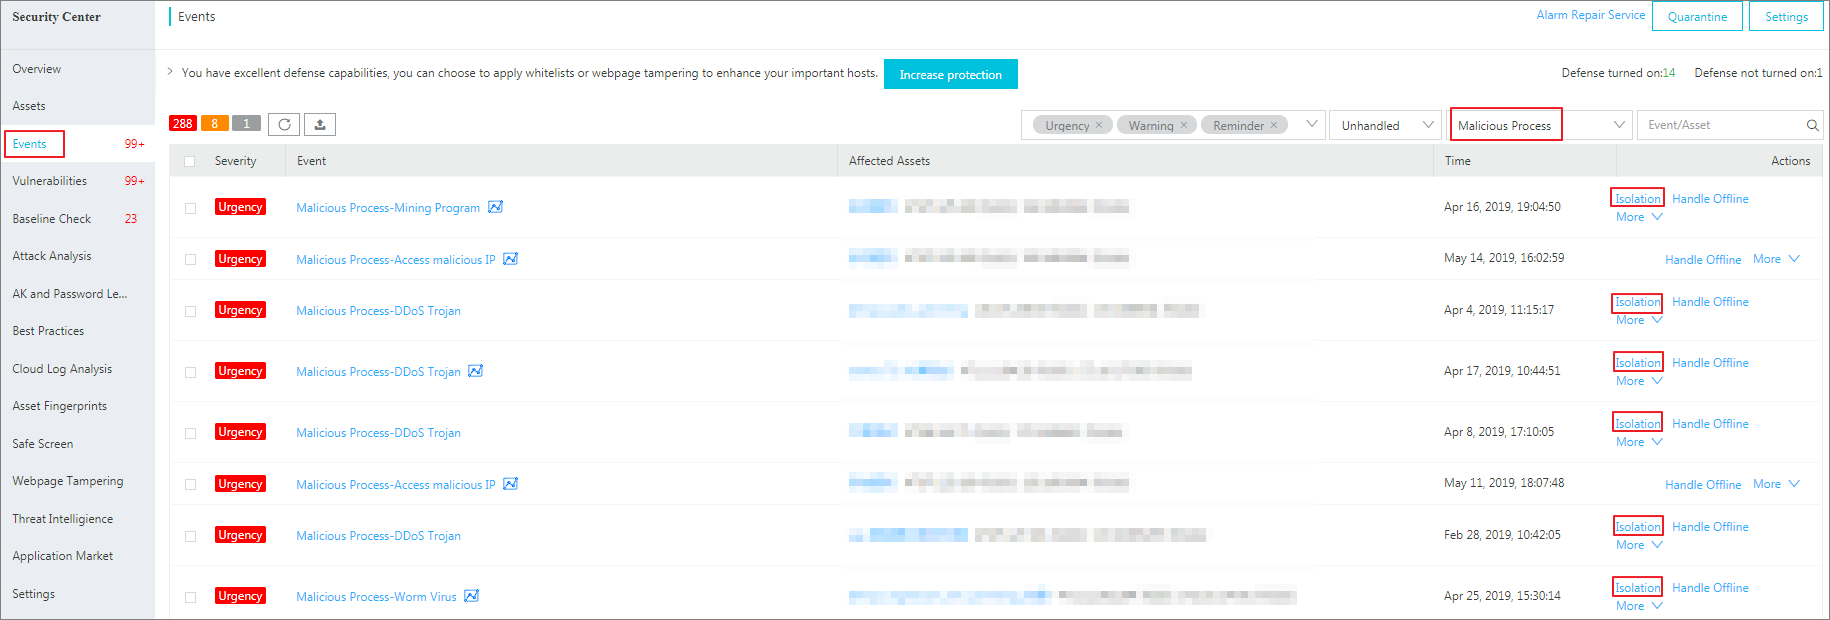Open the Alarm Repair Service link
Screen dimensions: 1830x620
click(x=1590, y=15)
